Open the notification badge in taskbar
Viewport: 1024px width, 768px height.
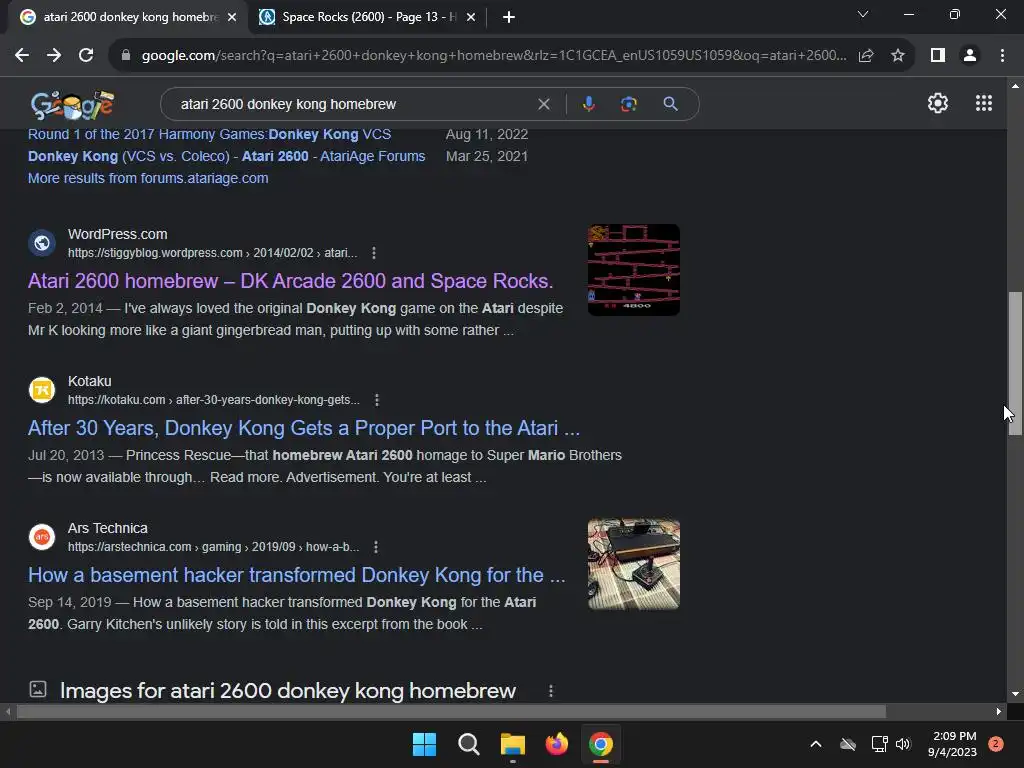(996, 744)
